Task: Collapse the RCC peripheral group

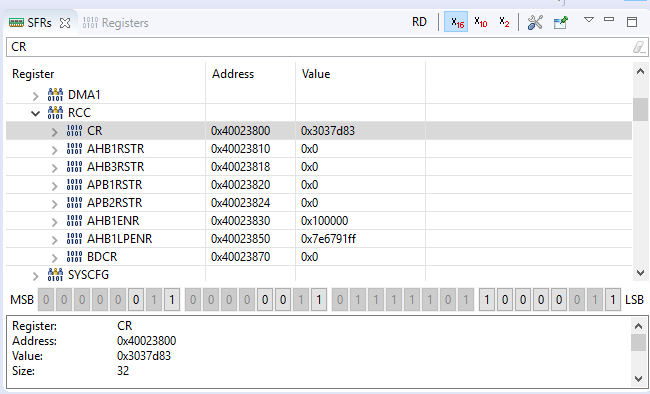Action: coord(36,113)
